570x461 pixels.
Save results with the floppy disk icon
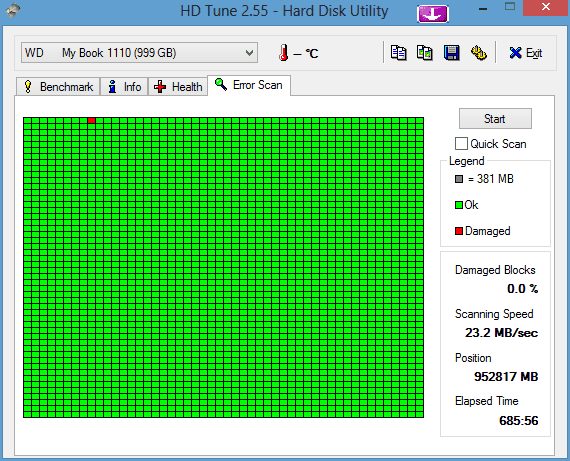[451, 53]
